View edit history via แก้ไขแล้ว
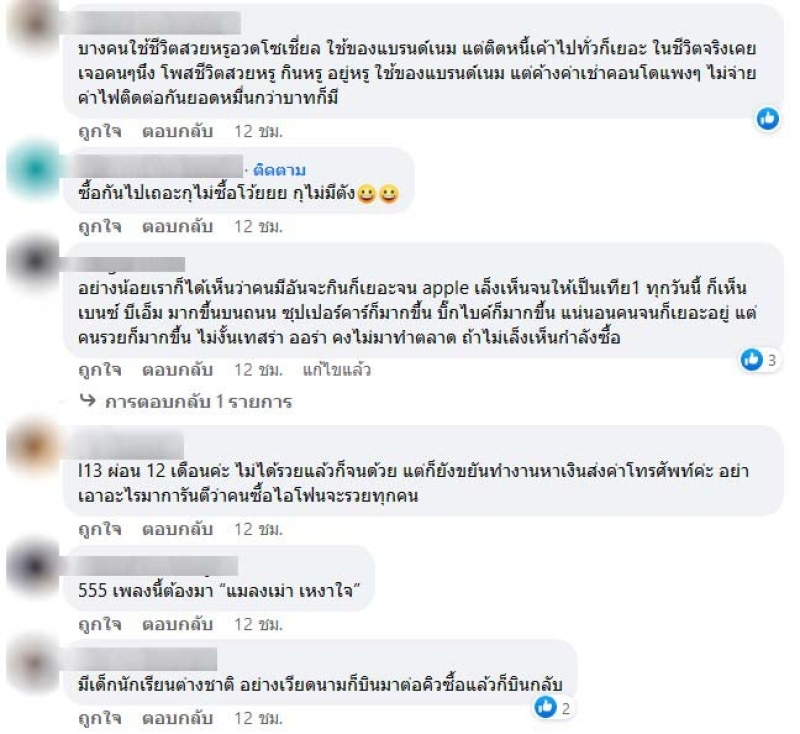The image size is (800, 734). [337, 369]
